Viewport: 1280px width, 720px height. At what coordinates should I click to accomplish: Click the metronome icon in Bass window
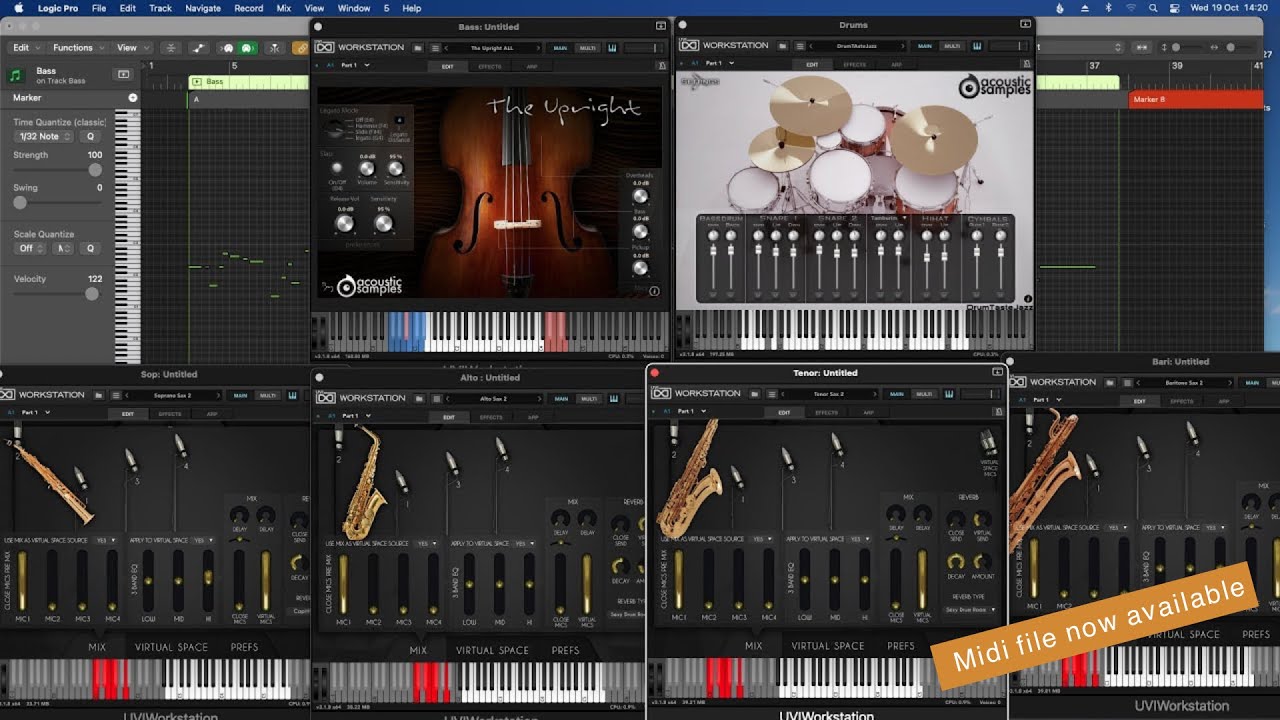tap(663, 65)
